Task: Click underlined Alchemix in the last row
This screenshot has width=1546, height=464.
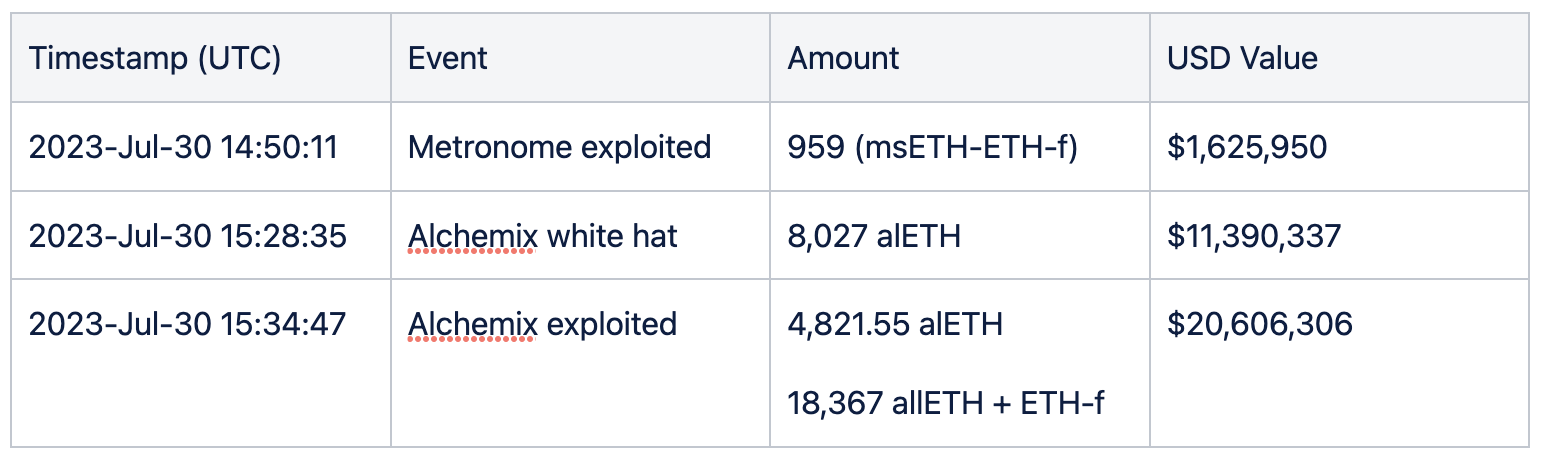Action: (471, 325)
